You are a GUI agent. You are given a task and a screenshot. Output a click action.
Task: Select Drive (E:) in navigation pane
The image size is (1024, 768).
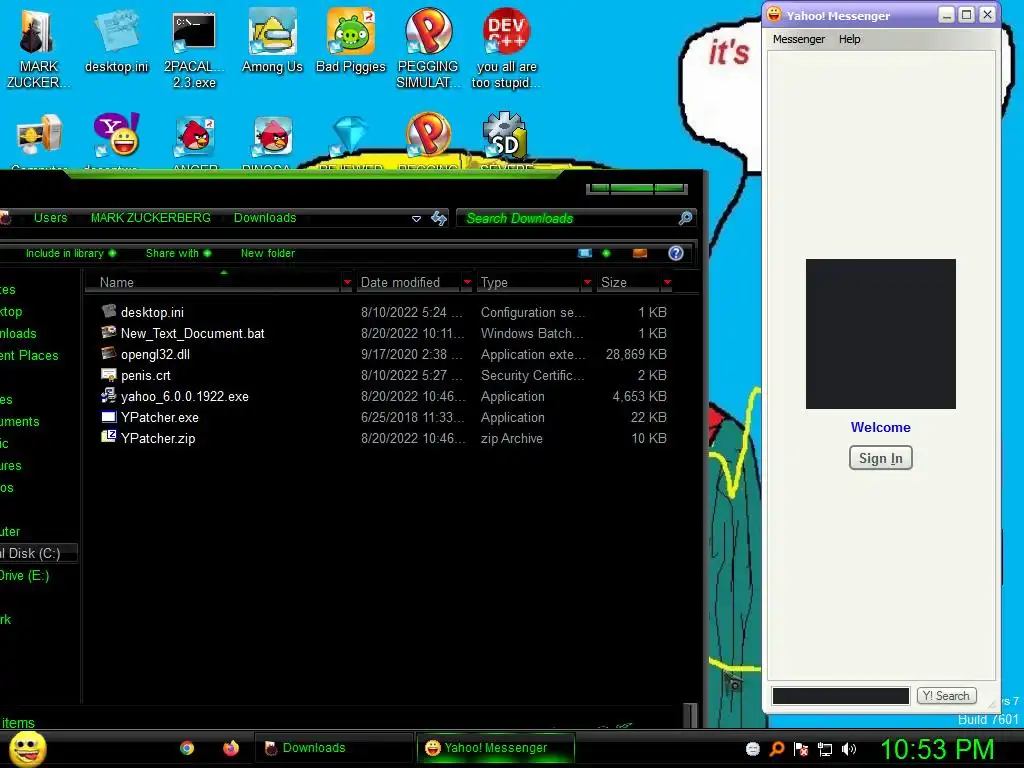[25, 575]
